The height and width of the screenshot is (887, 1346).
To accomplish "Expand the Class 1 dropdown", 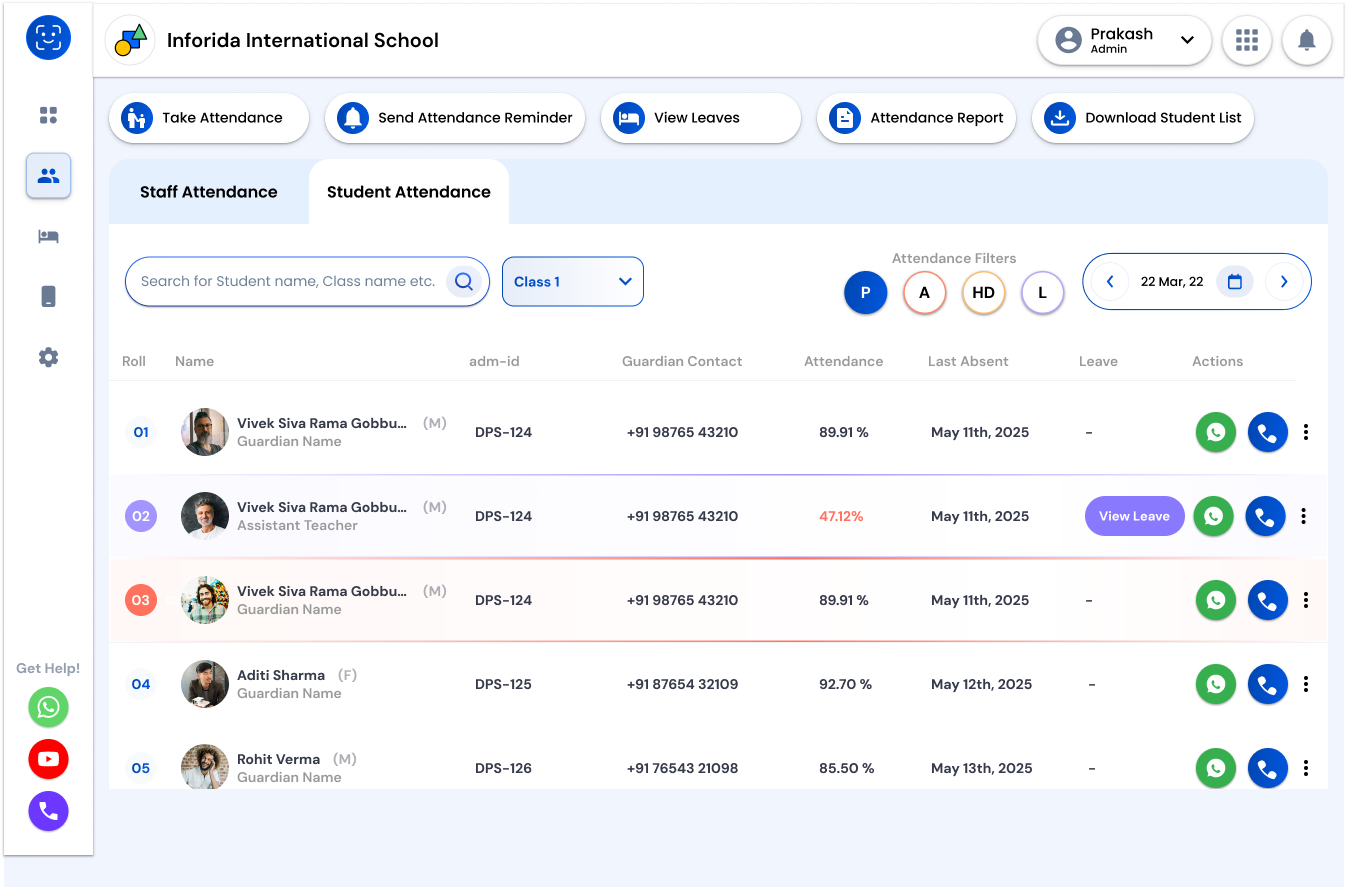I will [572, 282].
